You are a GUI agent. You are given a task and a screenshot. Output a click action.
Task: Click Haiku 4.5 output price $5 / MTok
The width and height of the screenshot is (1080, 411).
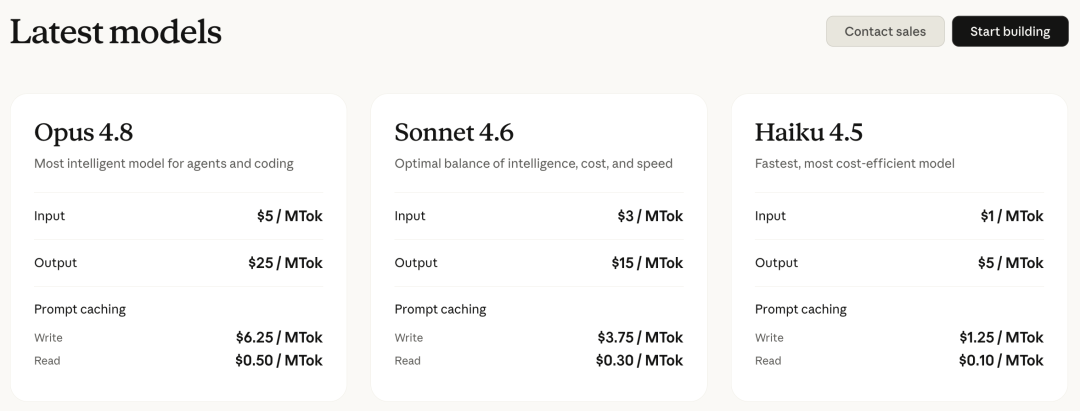click(x=1010, y=263)
